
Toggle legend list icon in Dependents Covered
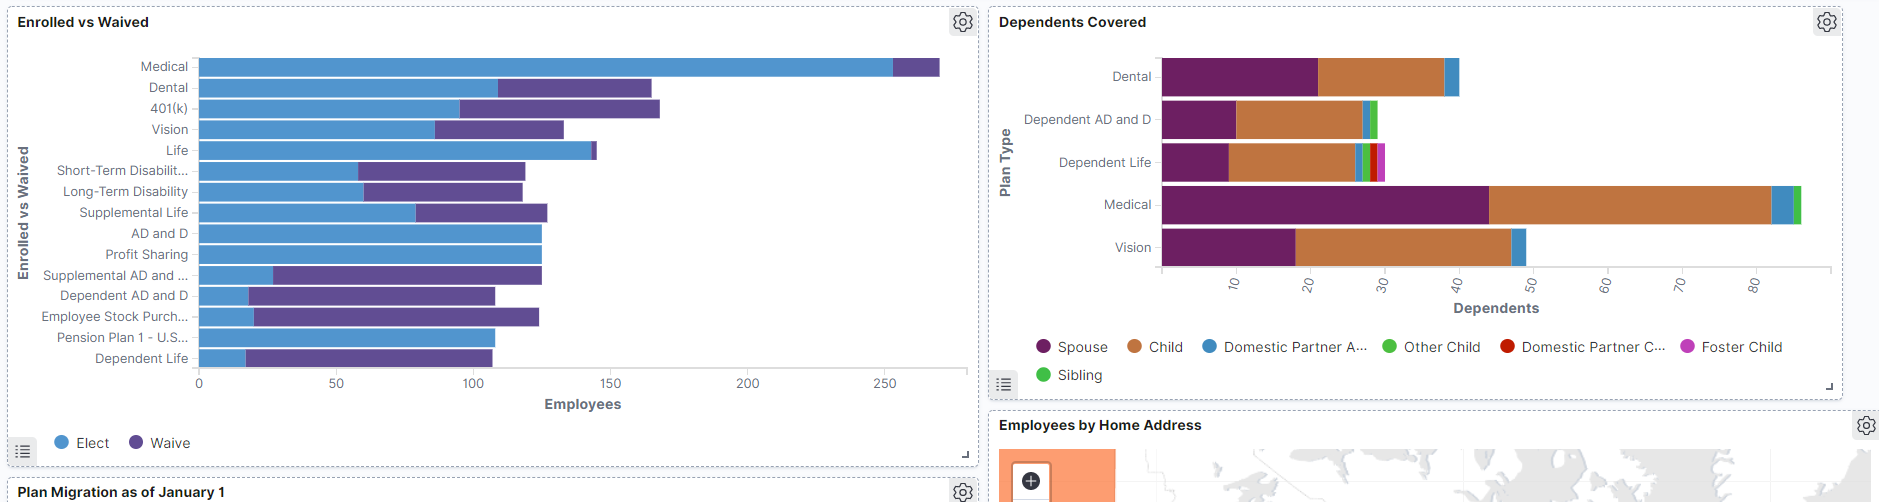1004,384
